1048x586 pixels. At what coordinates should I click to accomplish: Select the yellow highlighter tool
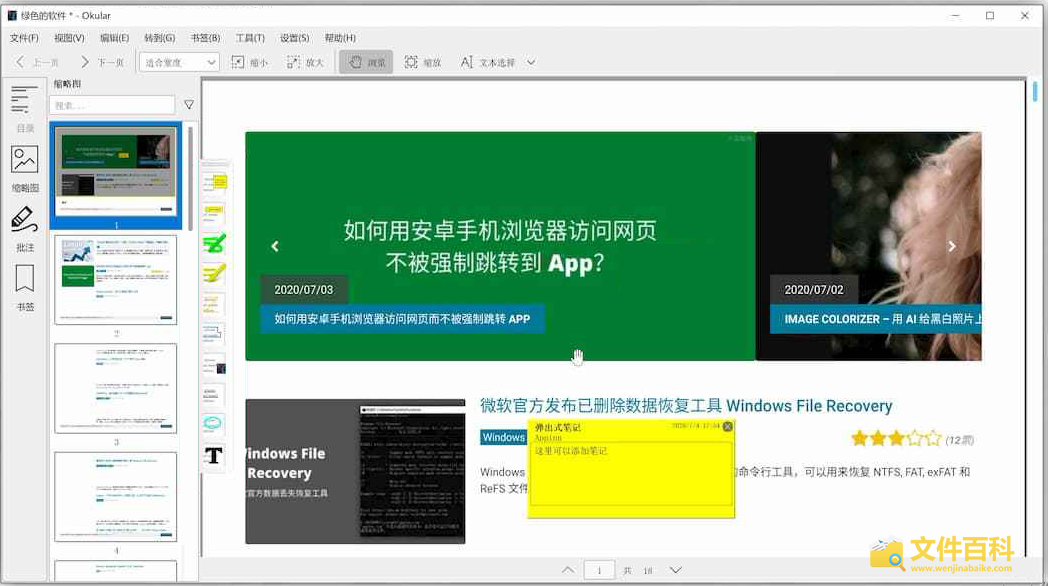pyautogui.click(x=214, y=273)
